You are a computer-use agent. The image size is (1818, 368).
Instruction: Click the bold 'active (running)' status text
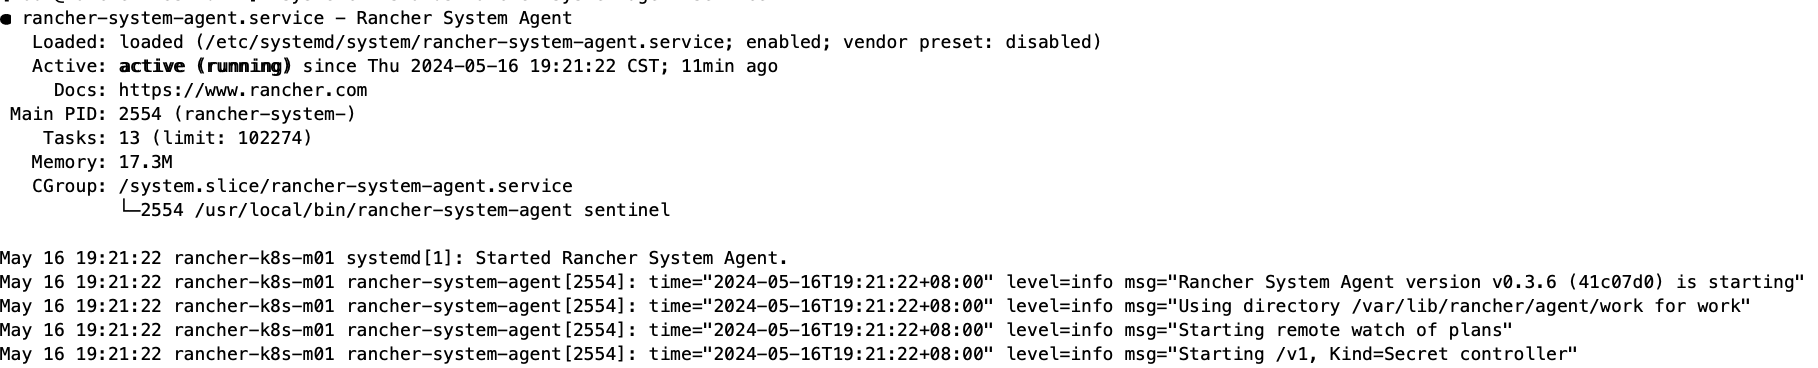pos(205,66)
